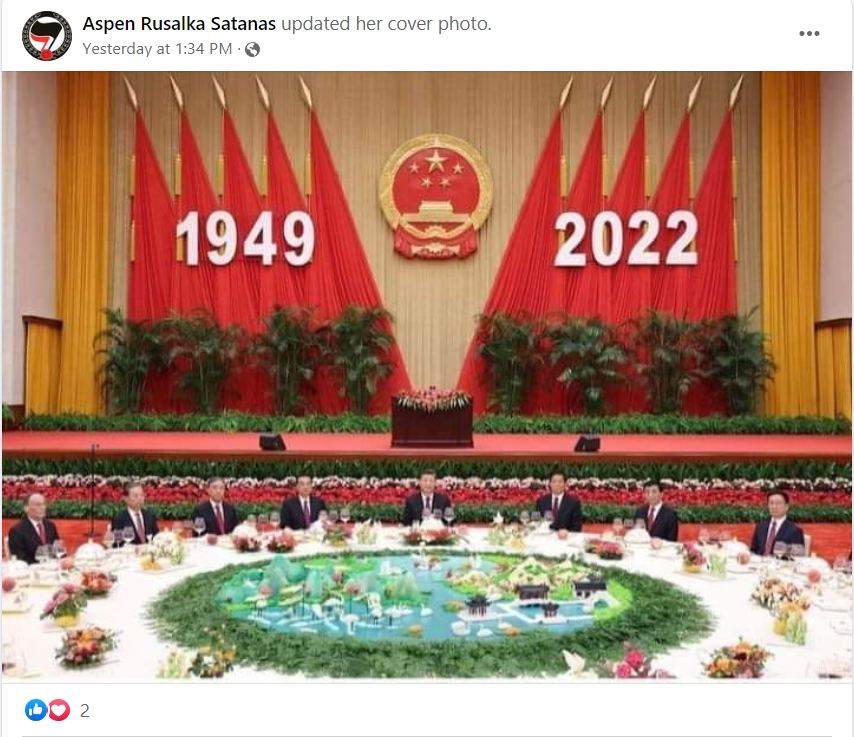Click the globe public audience icon
Image resolution: width=854 pixels, height=737 pixels.
[x=252, y=50]
